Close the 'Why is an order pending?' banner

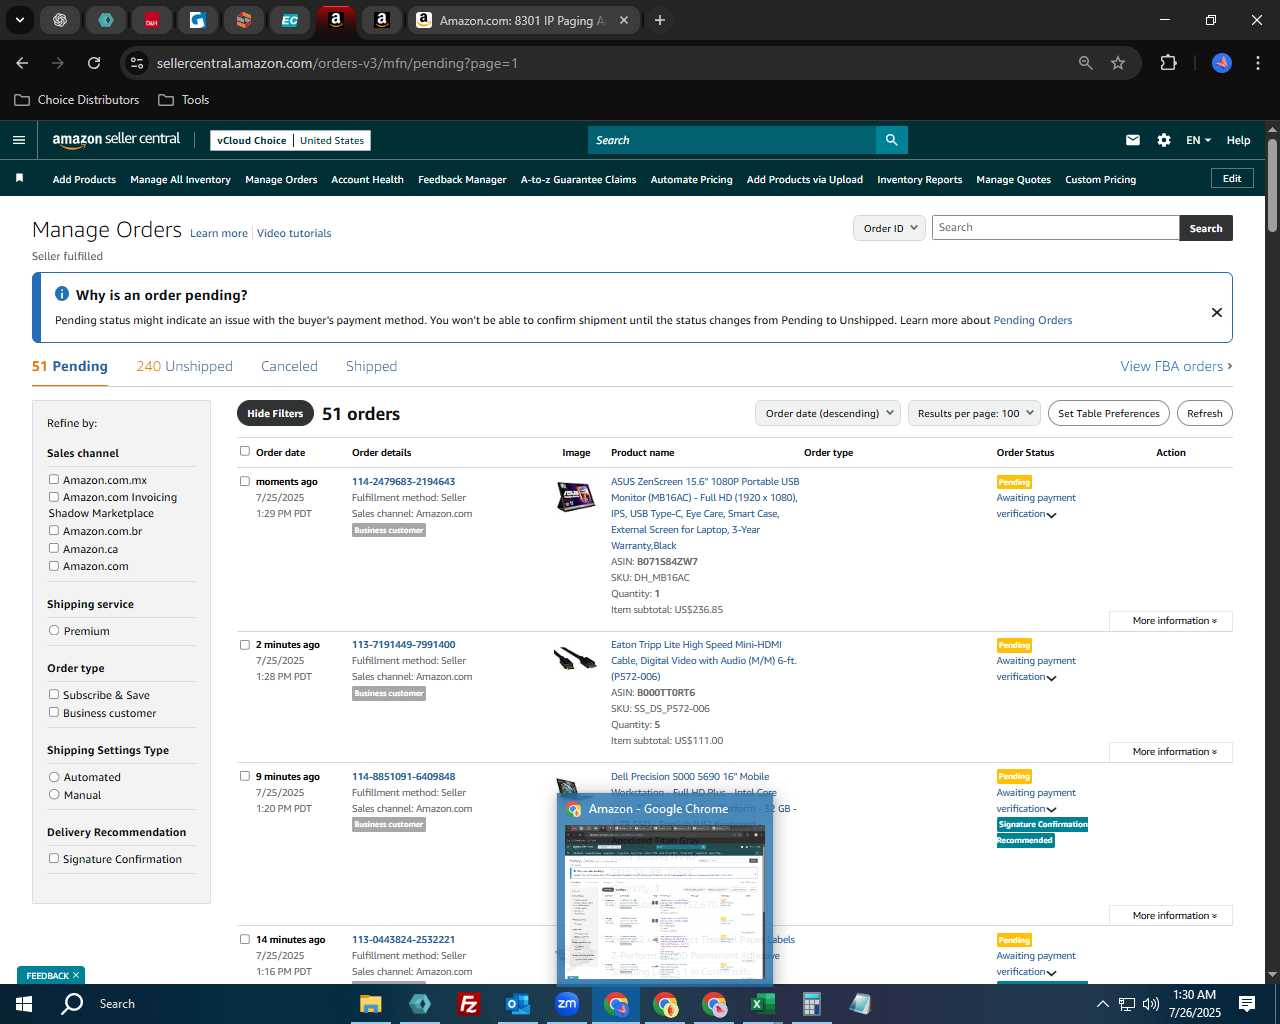[x=1217, y=312]
